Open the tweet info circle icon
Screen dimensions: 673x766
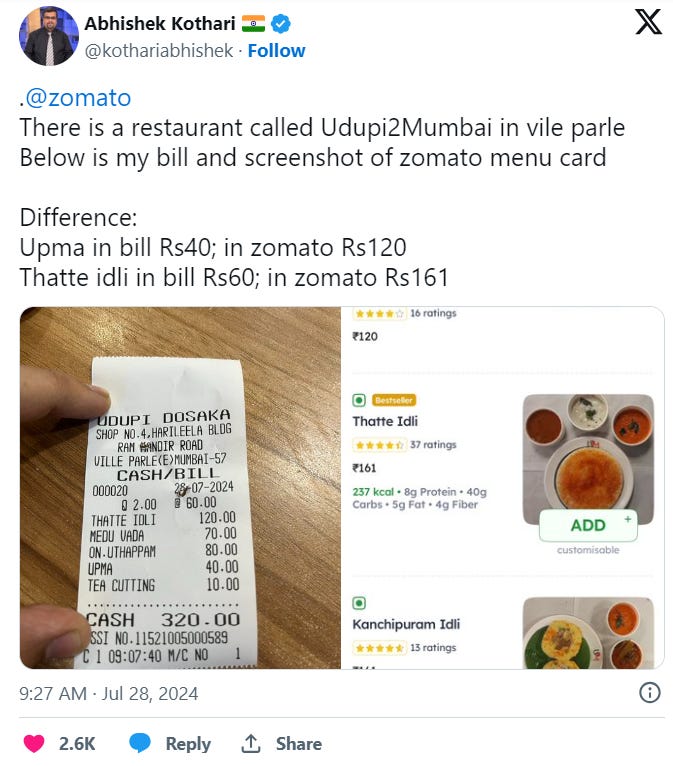point(650,693)
